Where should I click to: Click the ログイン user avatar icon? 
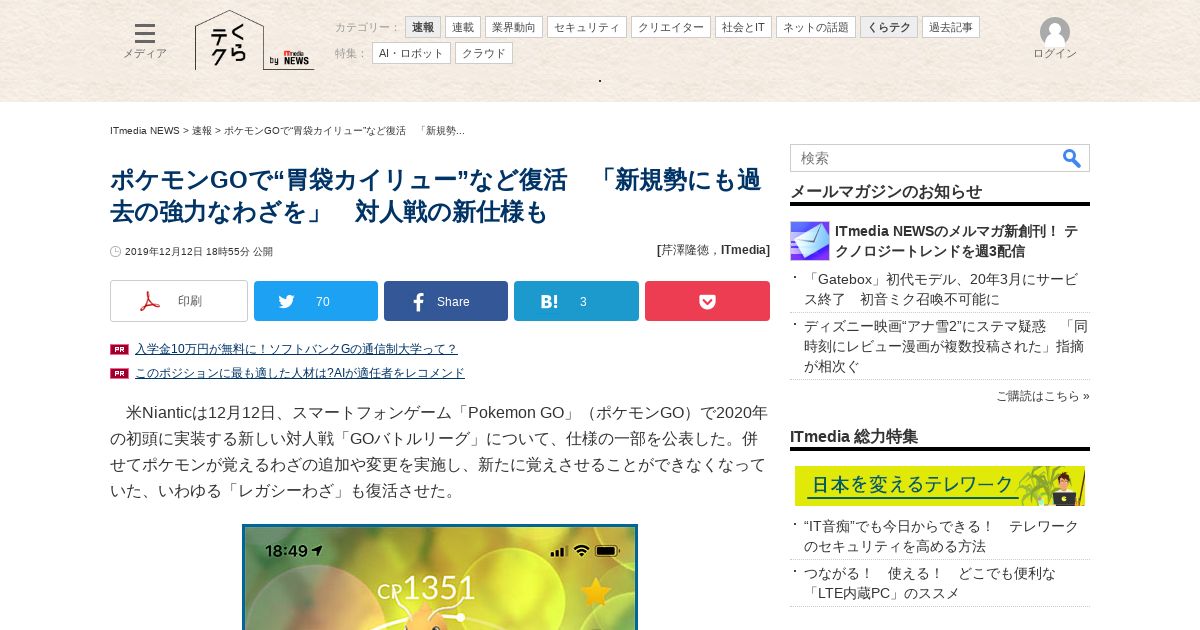(1055, 32)
